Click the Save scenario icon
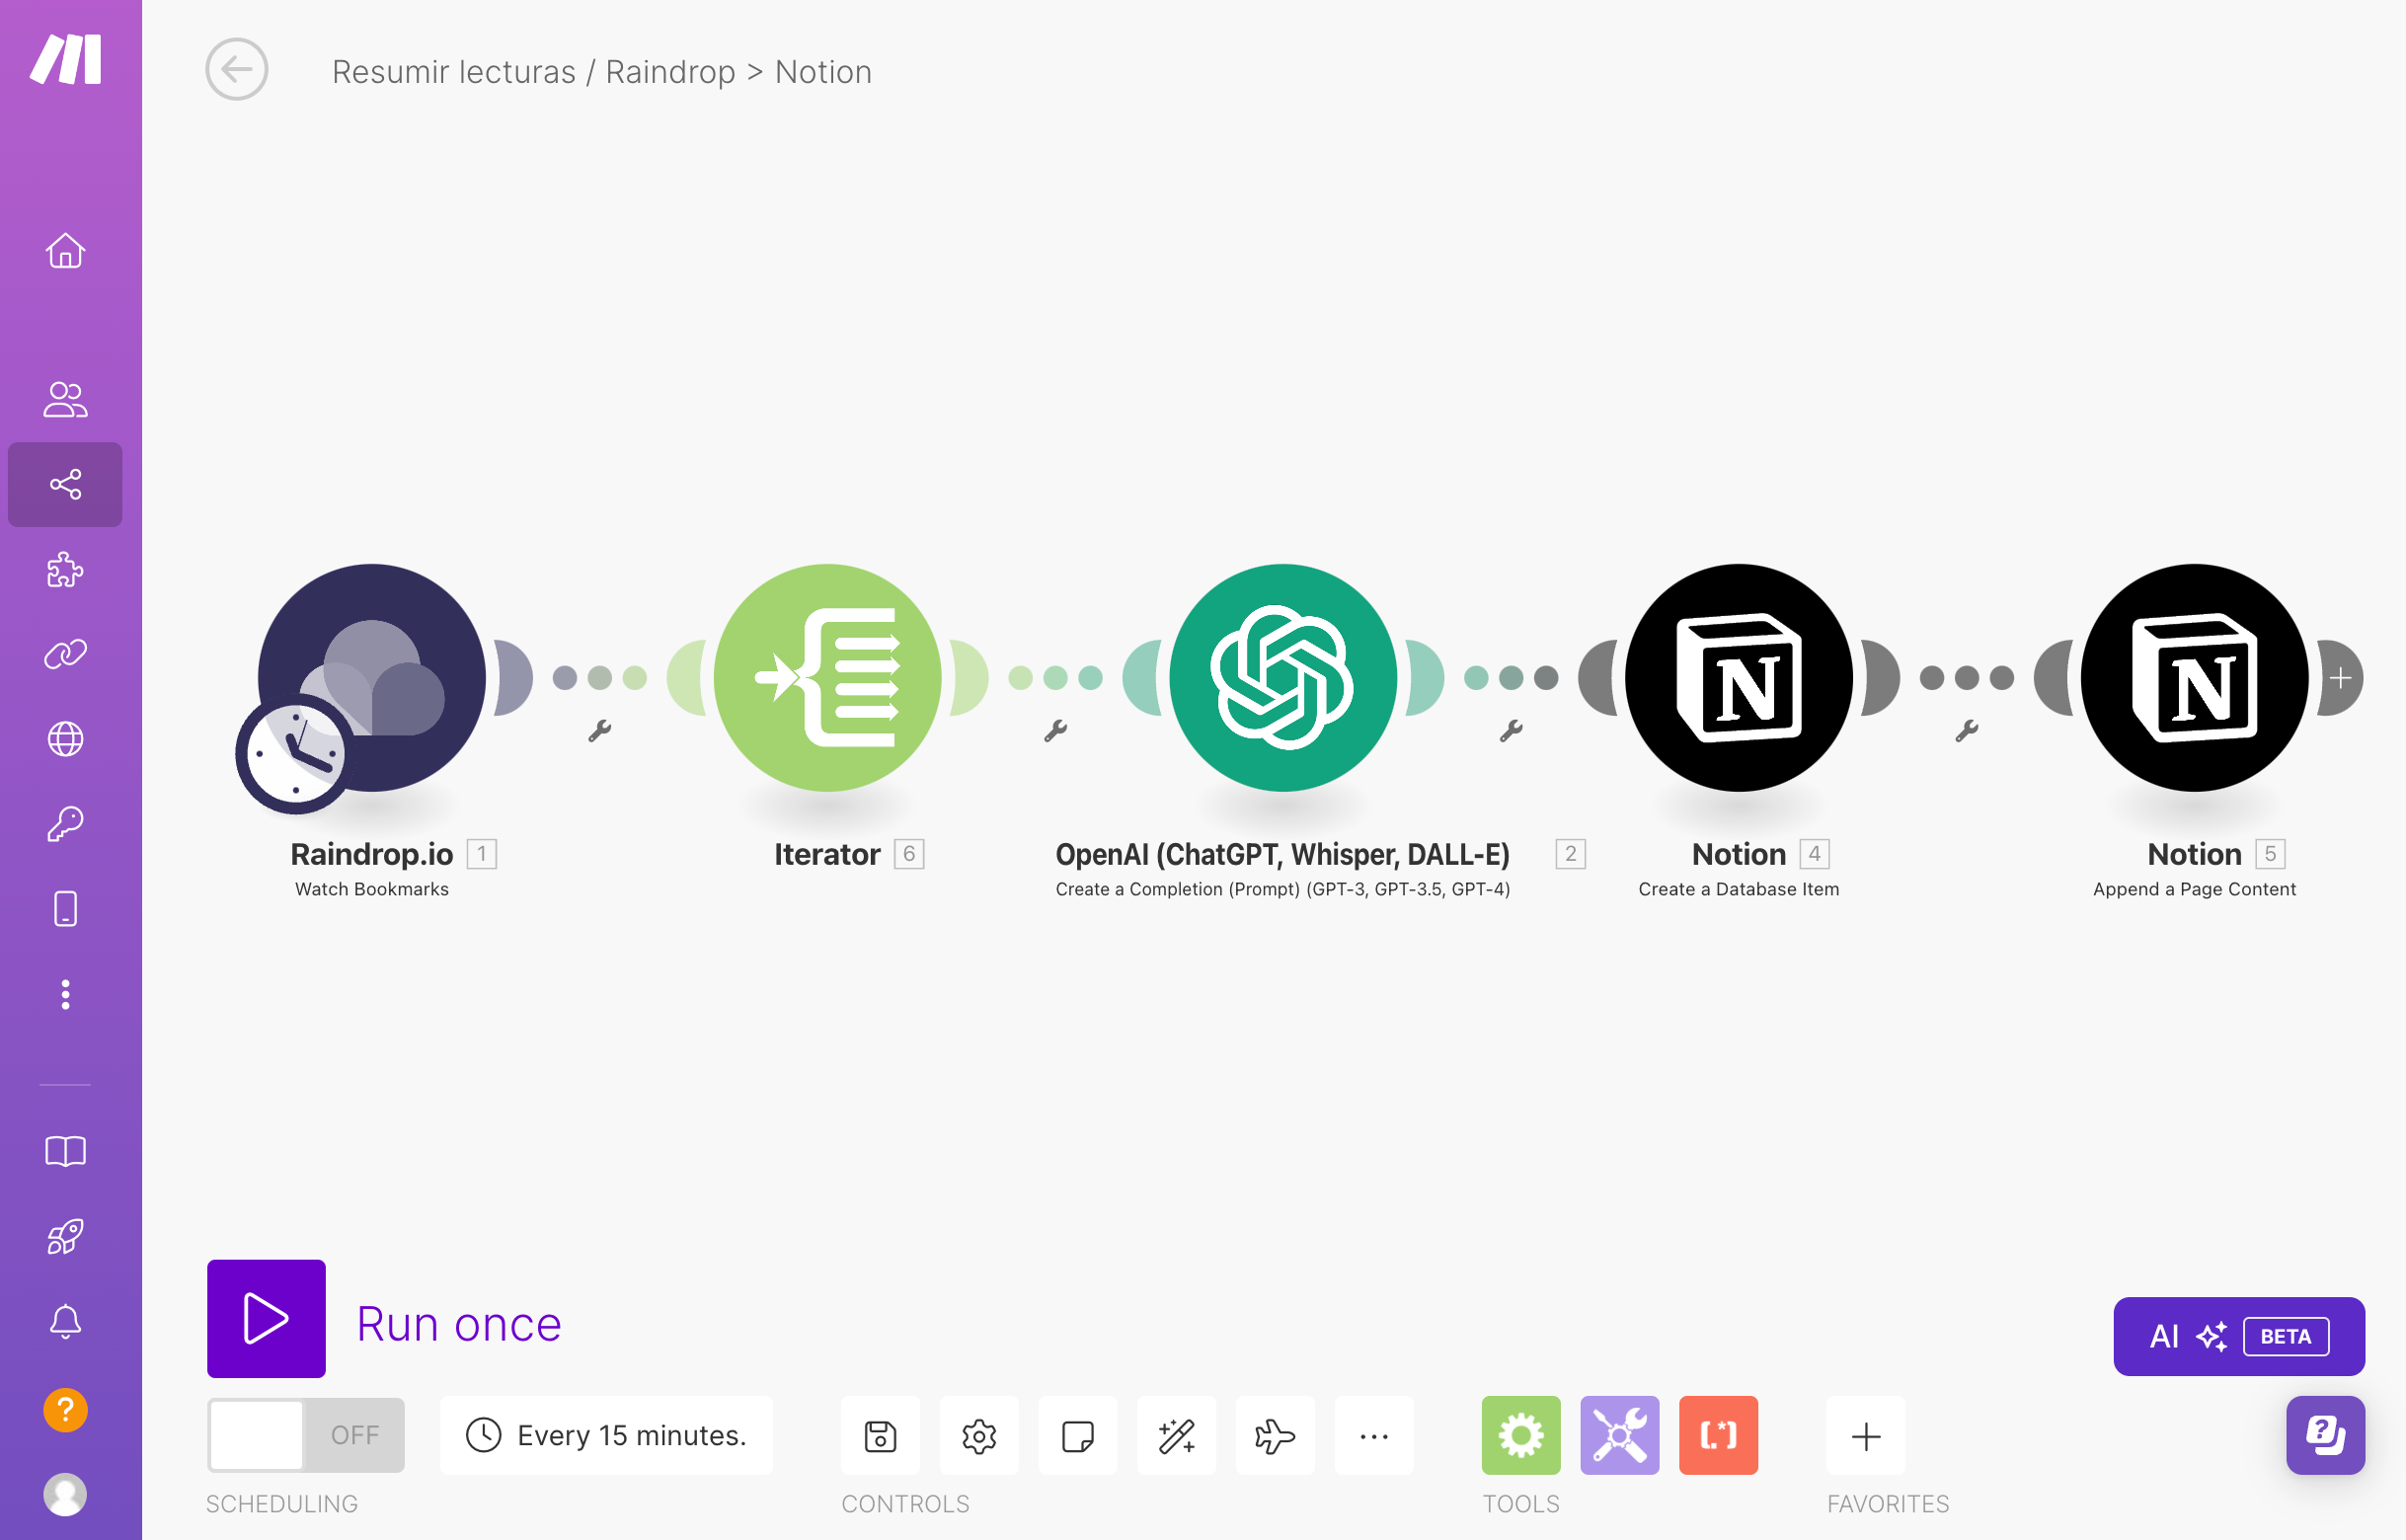This screenshot has height=1540, width=2406. click(x=880, y=1436)
